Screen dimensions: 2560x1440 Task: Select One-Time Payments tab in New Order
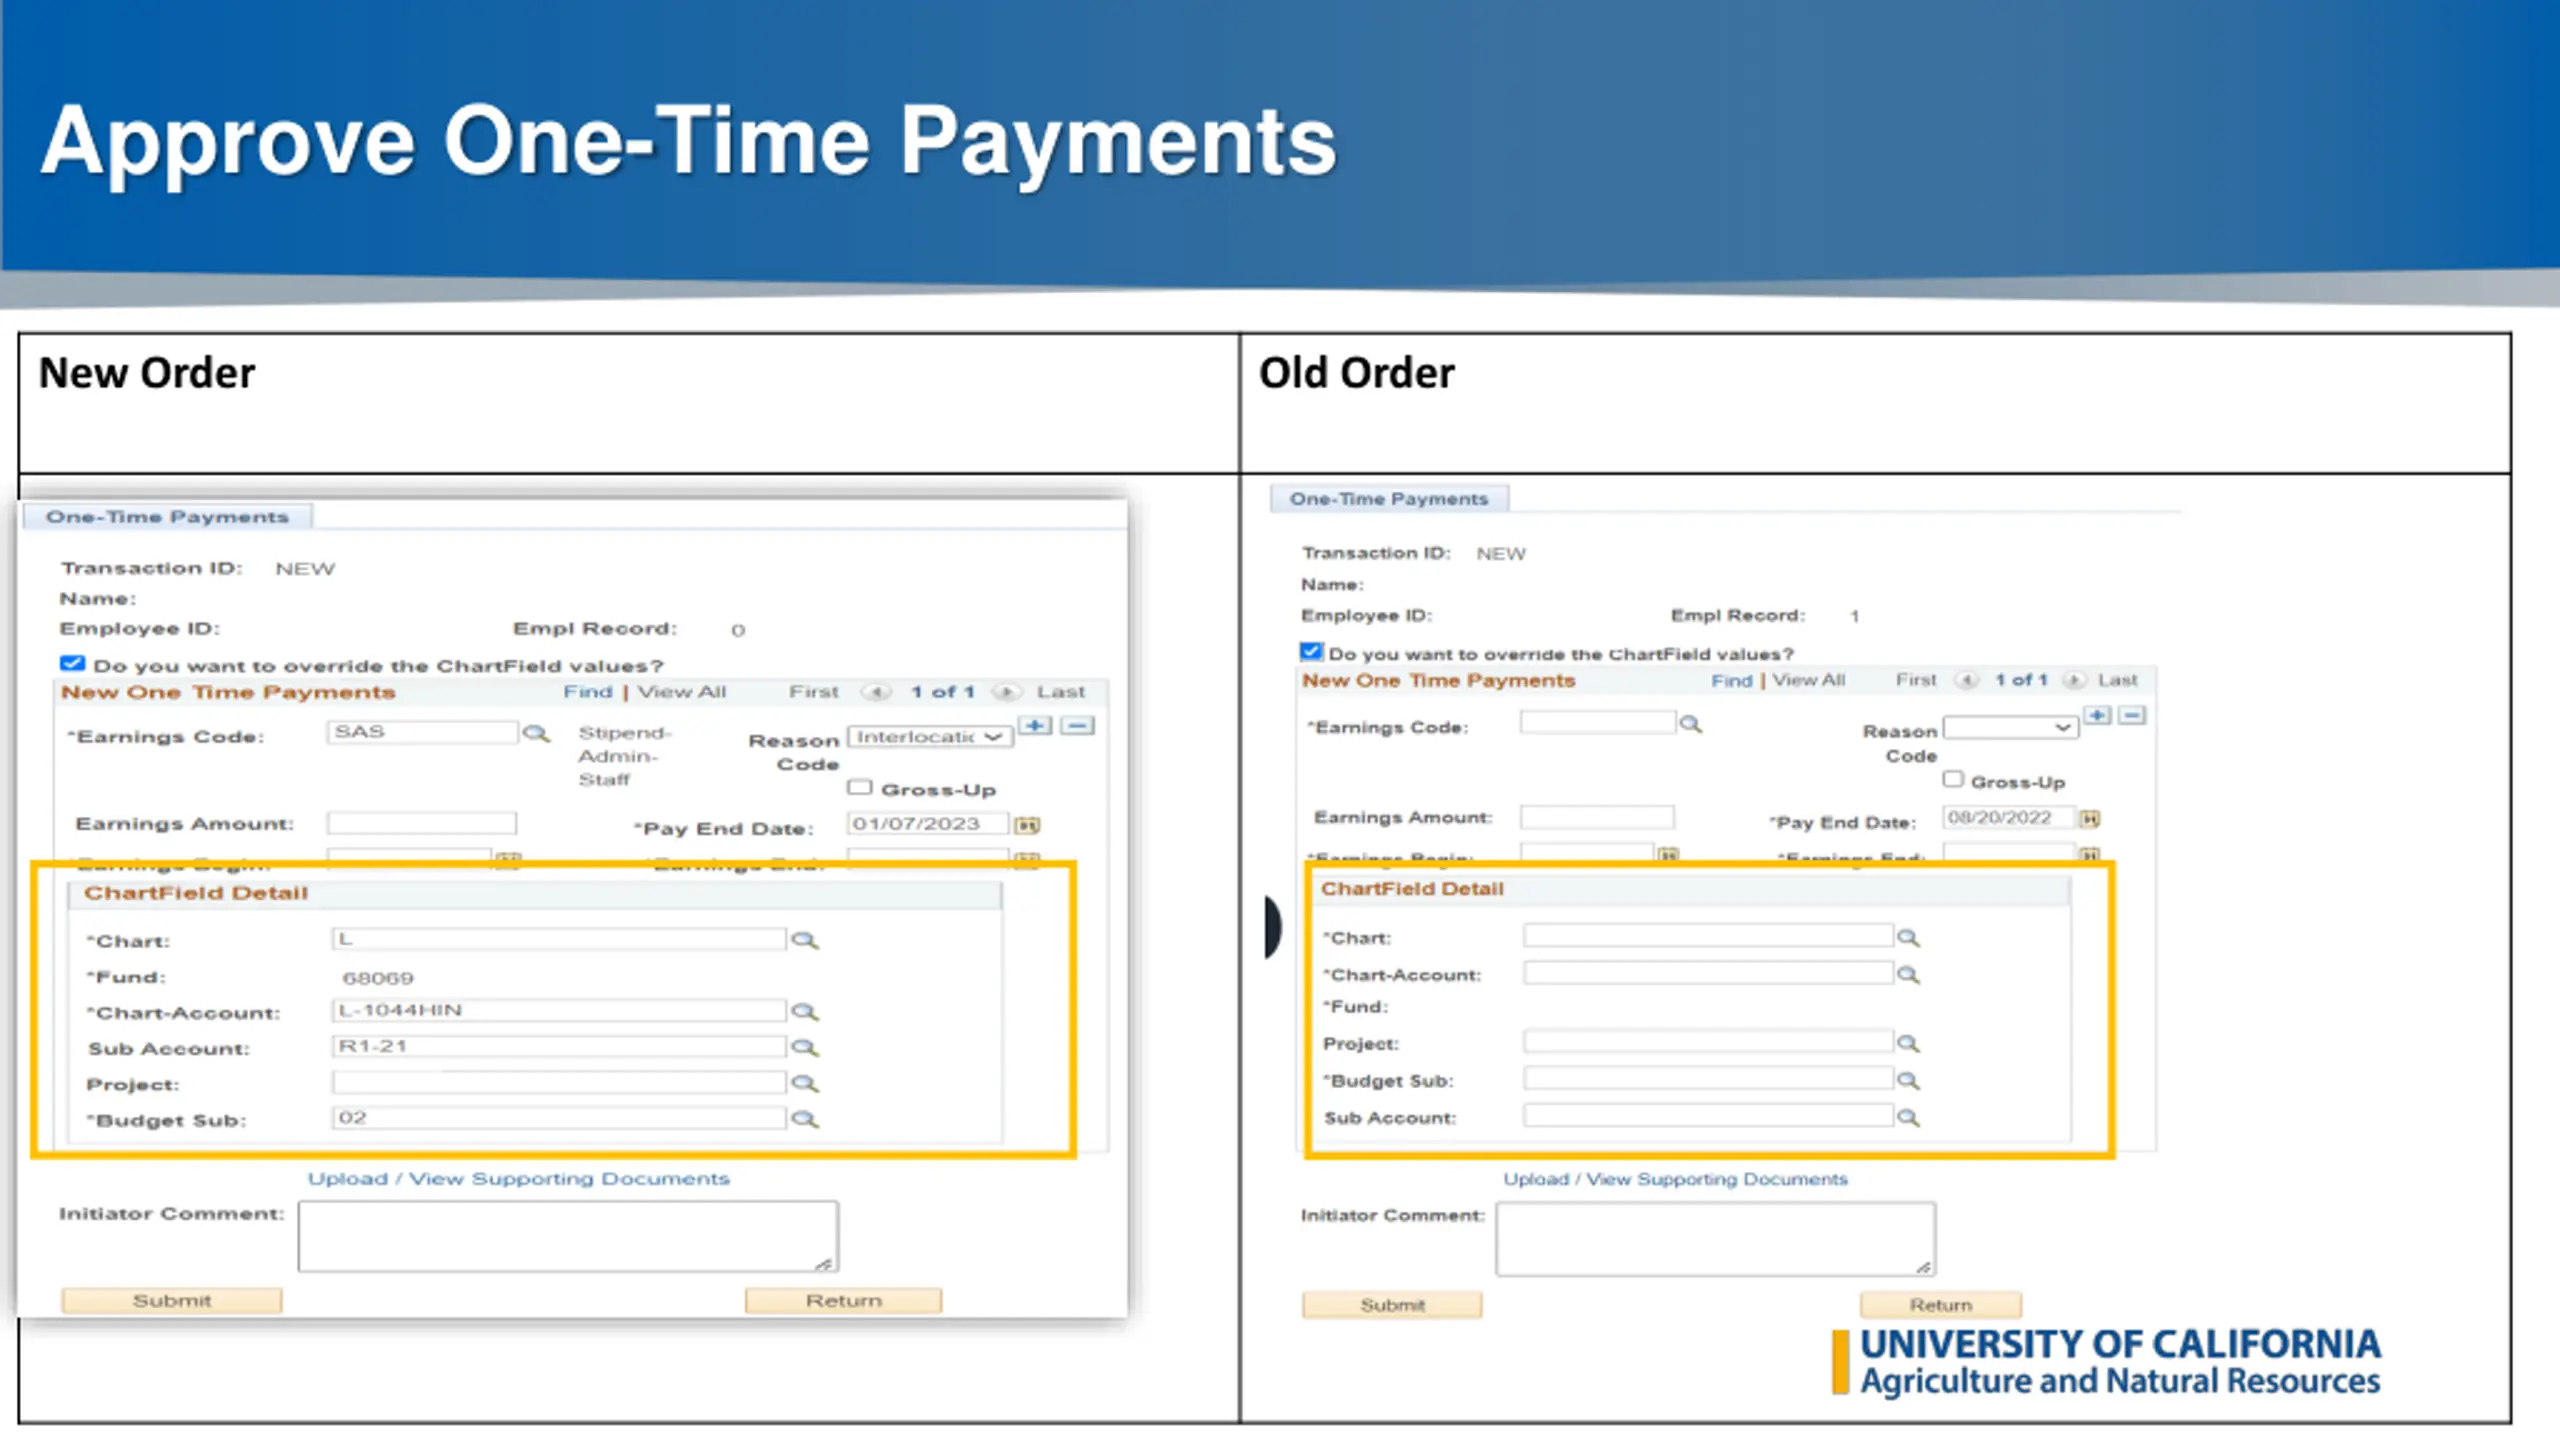(167, 517)
